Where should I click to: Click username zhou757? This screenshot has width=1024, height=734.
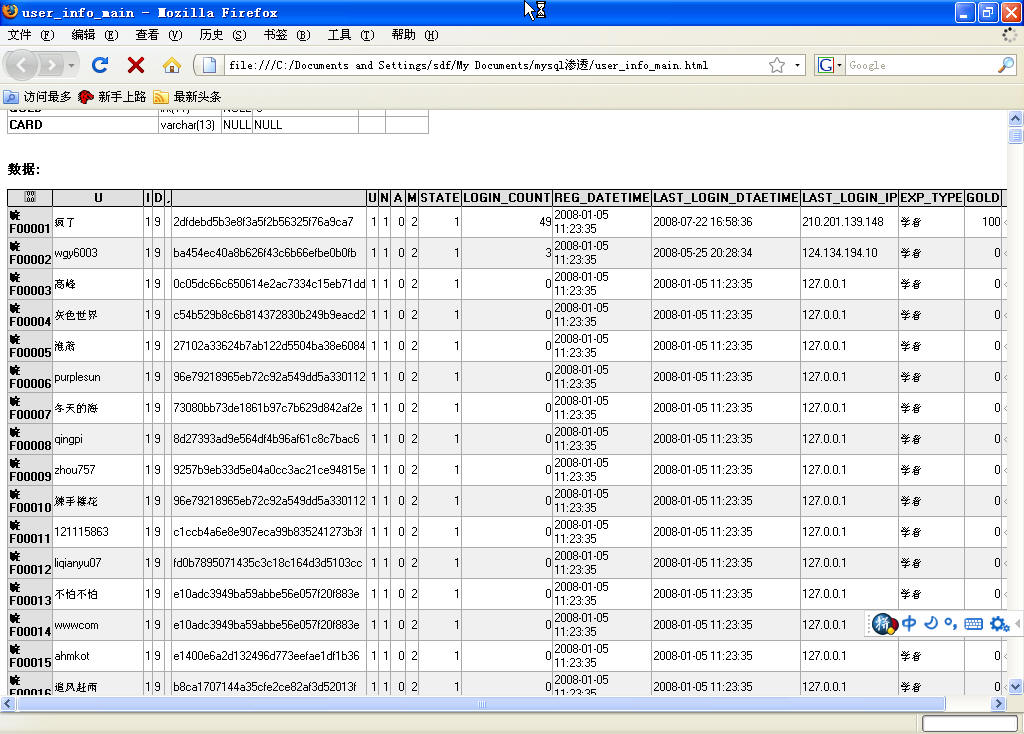tap(74, 470)
